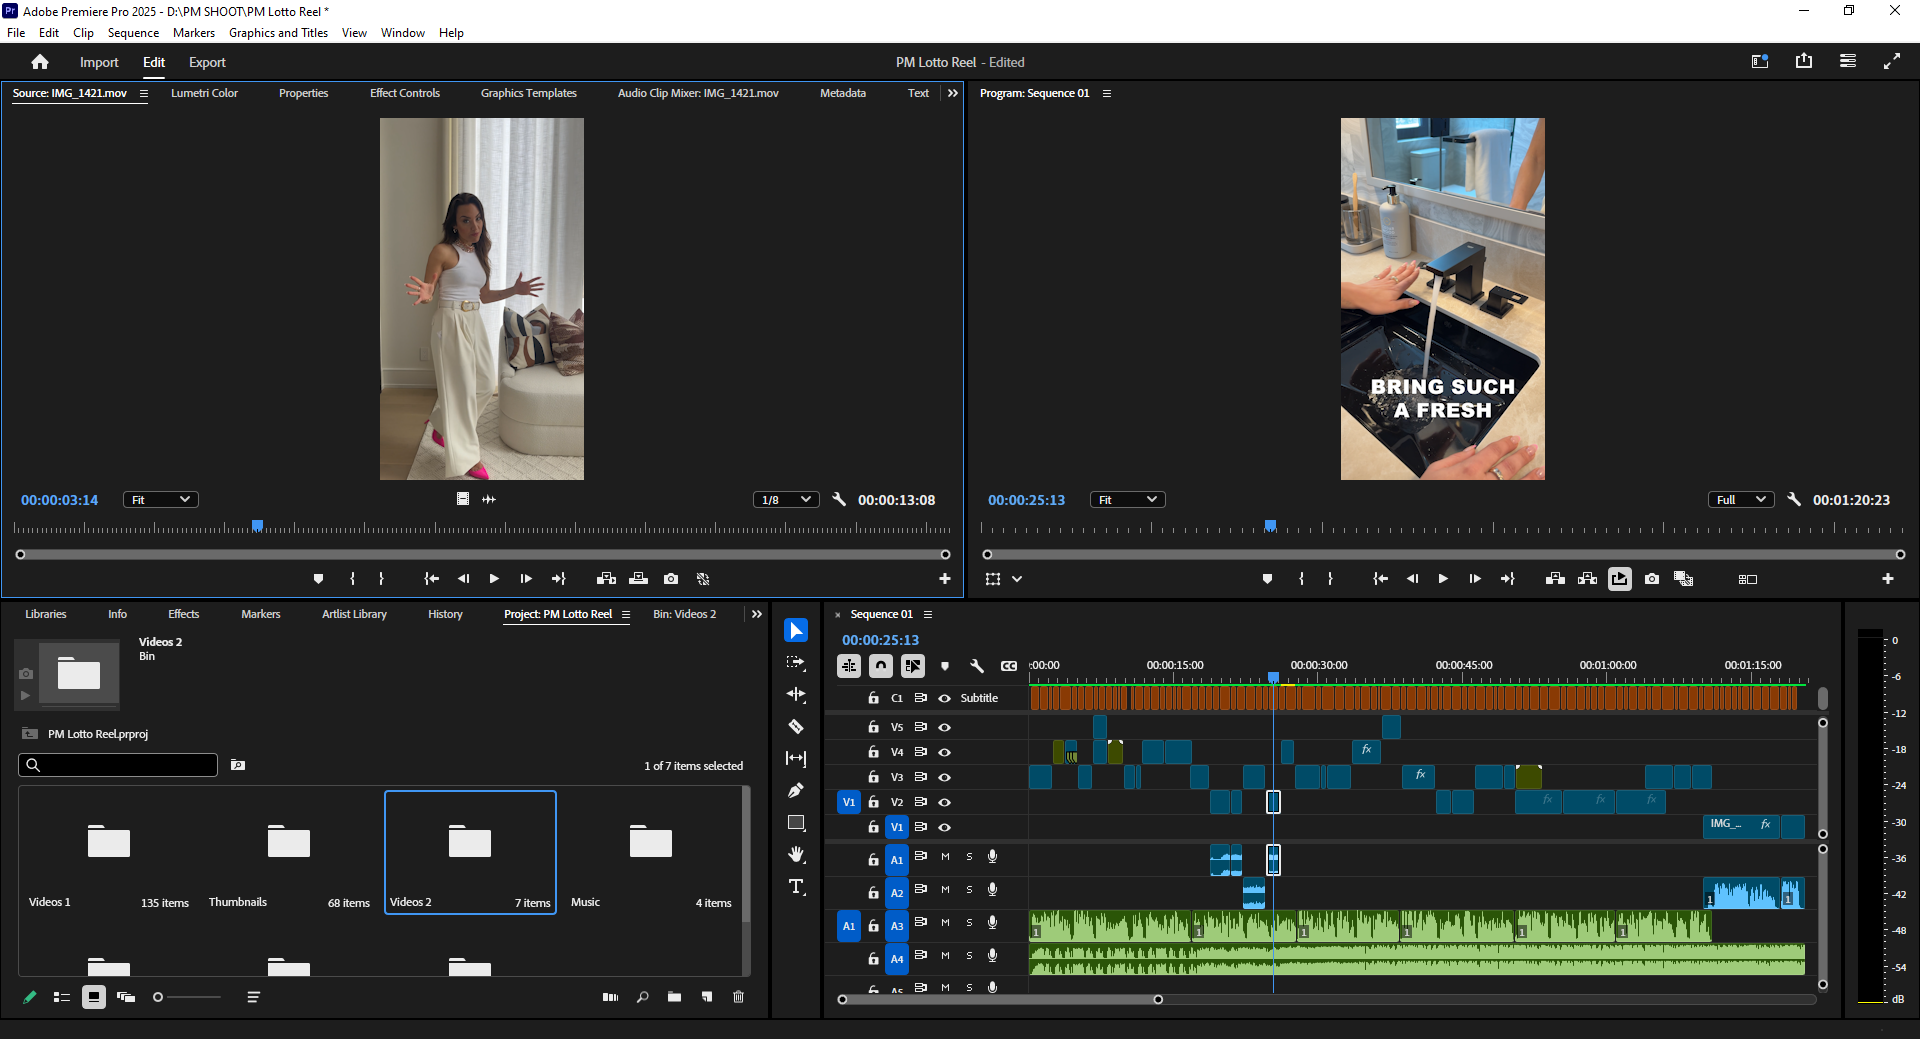Click the Project panel search field
1920x1039 pixels.
(x=118, y=765)
